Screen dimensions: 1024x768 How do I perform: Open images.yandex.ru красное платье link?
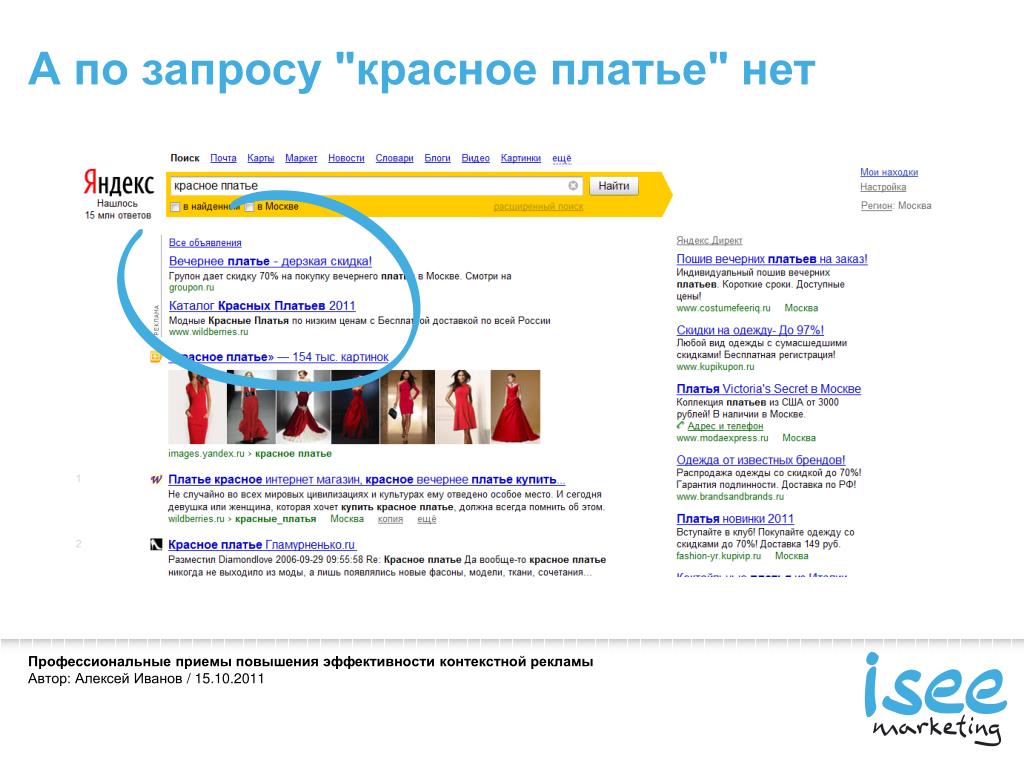(x=250, y=453)
